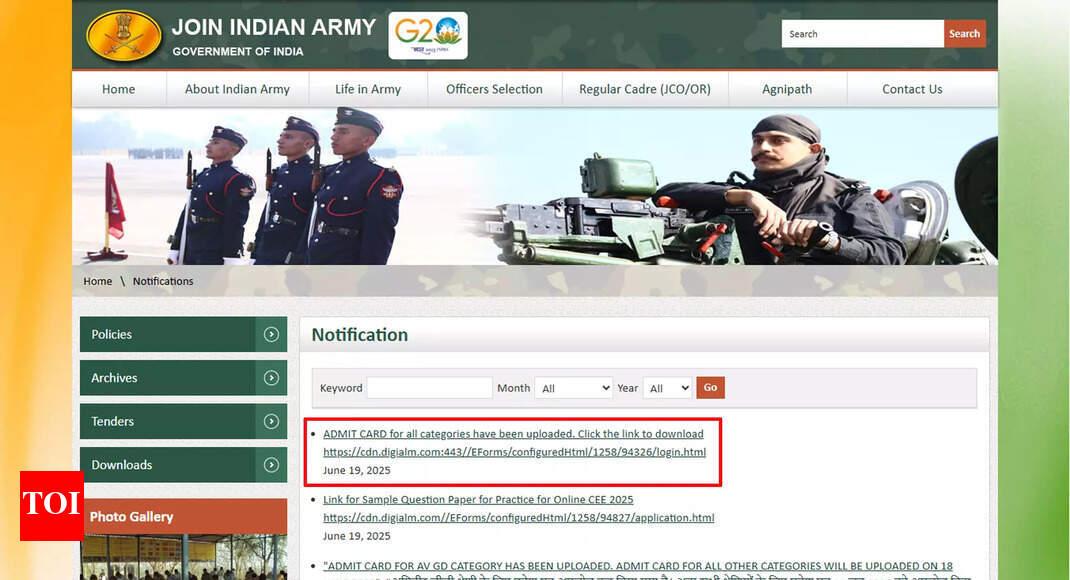Open the Month dropdown filter
This screenshot has width=1070, height=580.
[573, 388]
